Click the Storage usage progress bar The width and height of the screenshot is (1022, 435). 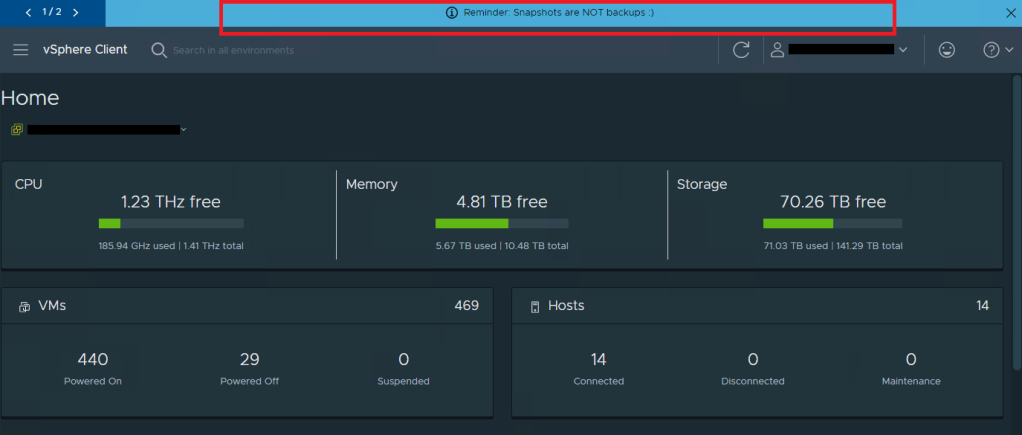click(832, 224)
